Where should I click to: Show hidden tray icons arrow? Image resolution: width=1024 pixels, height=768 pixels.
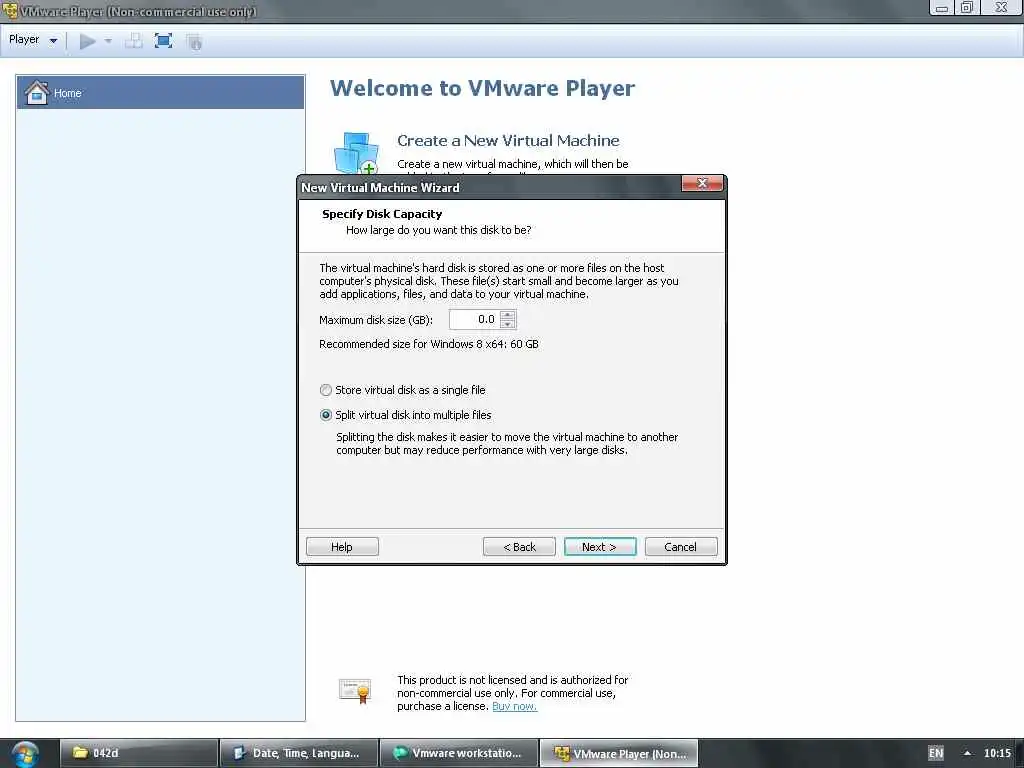[x=967, y=753]
